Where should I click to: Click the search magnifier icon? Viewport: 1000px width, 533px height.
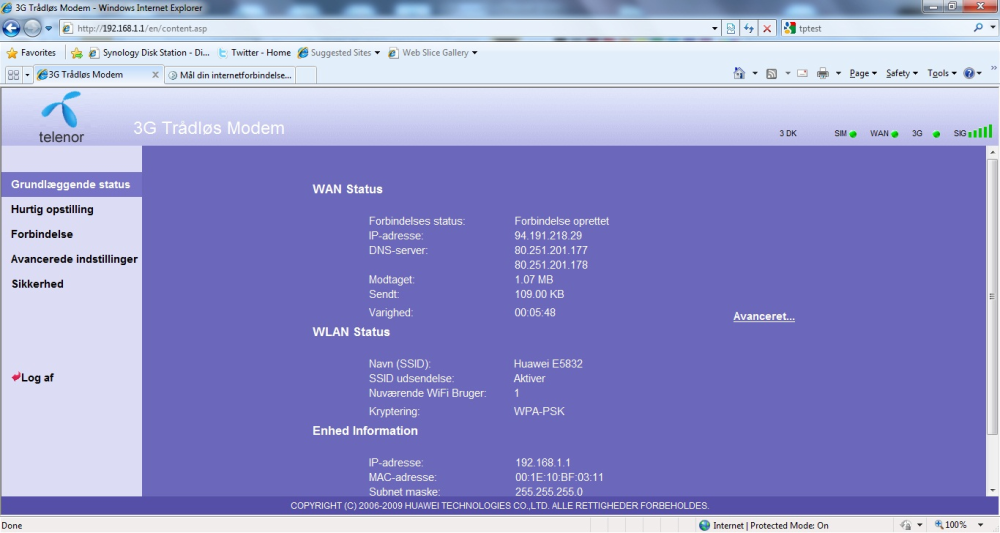tap(978, 28)
